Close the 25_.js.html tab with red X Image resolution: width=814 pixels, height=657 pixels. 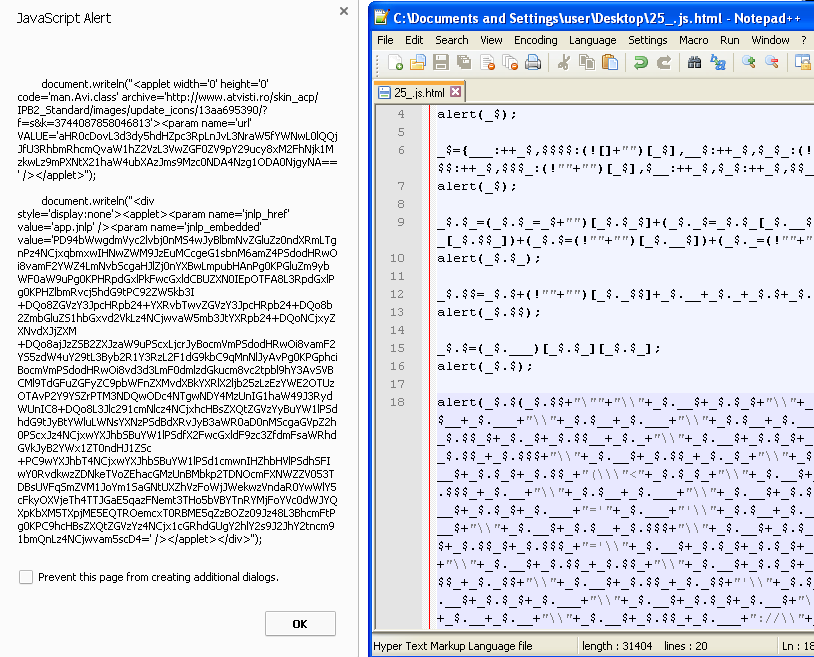pyautogui.click(x=455, y=92)
